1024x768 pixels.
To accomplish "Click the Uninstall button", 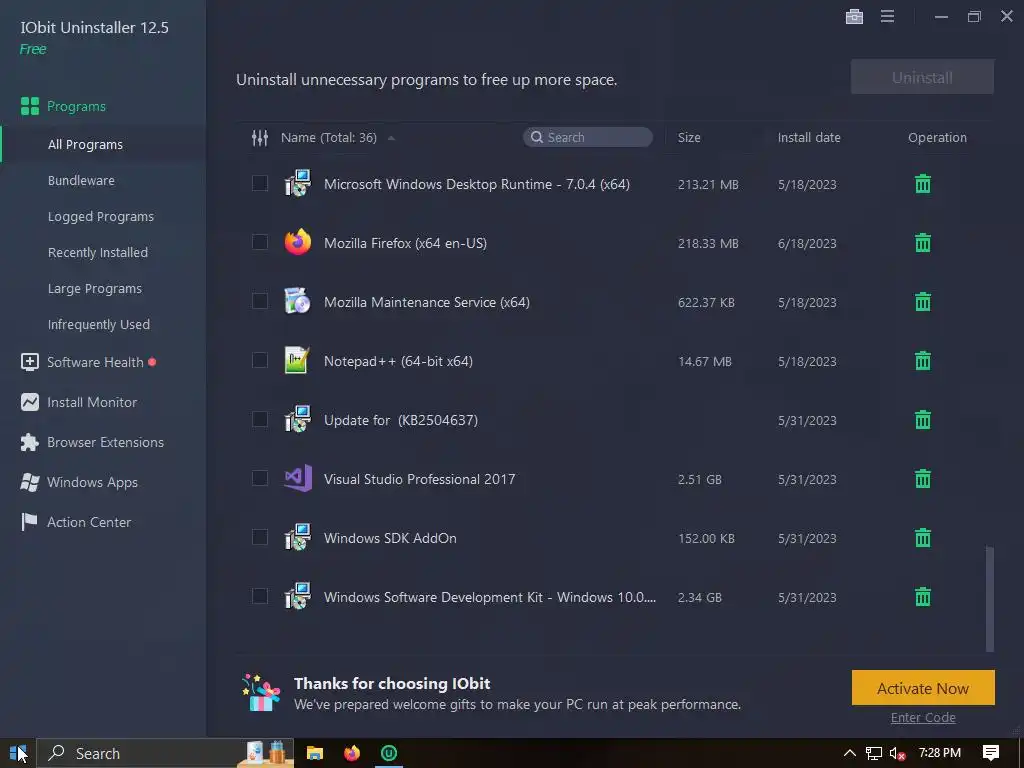I will 922,77.
